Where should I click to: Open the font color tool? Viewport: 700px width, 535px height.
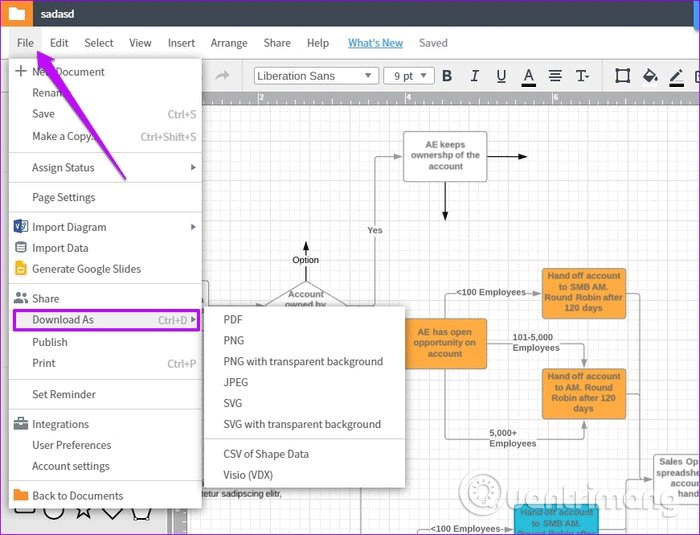(x=529, y=77)
